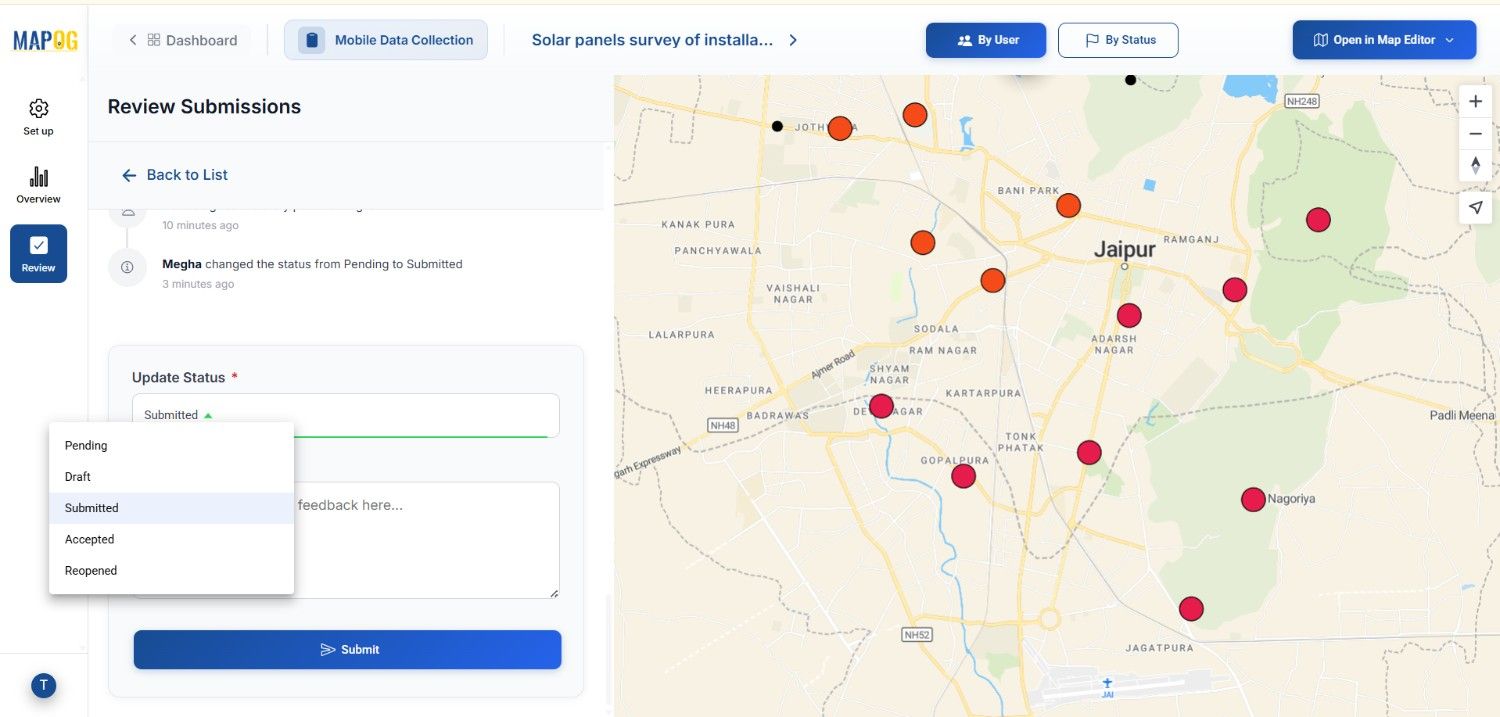The height and width of the screenshot is (717, 1500).
Task: Select the Reopened status option
Action: [90, 570]
